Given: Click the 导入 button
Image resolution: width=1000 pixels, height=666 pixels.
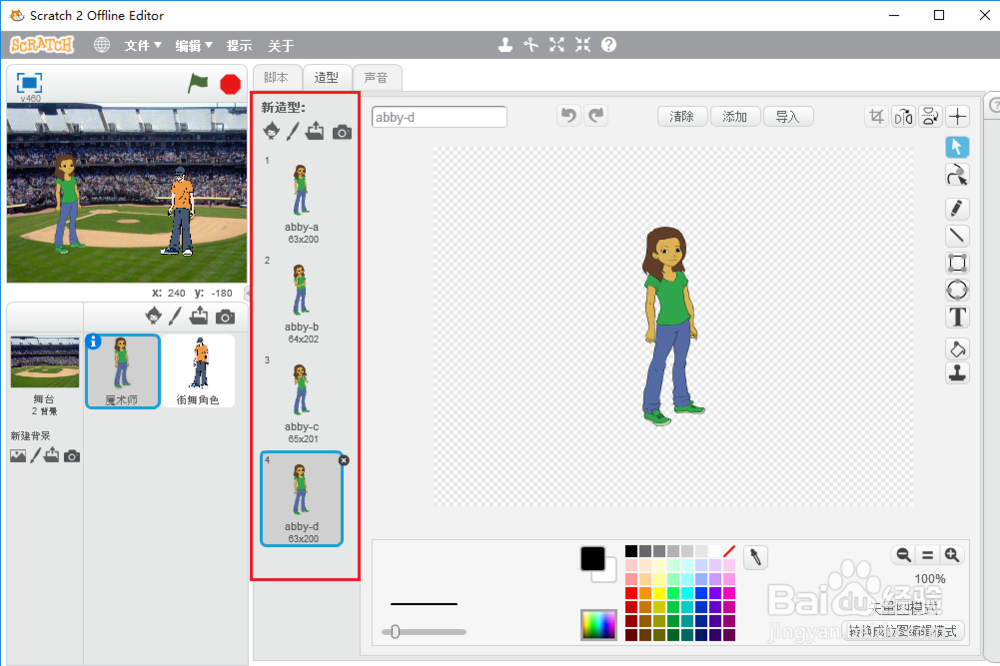Looking at the screenshot, I should [x=788, y=117].
